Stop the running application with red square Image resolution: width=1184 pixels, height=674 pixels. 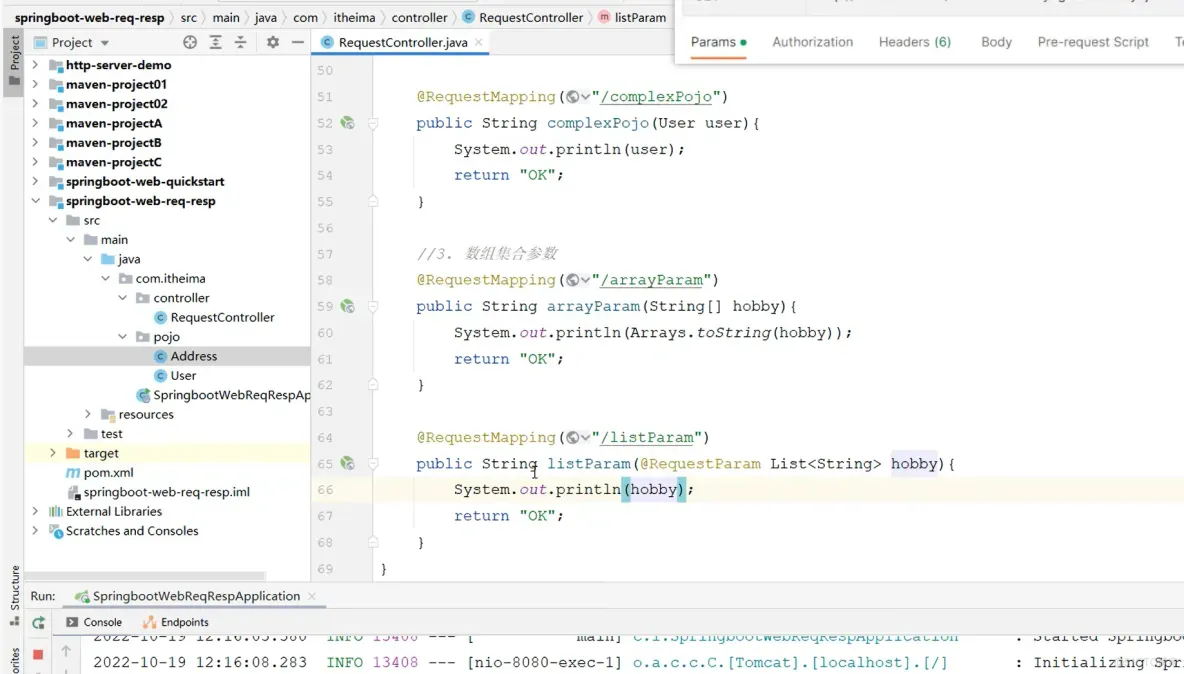click(x=38, y=654)
